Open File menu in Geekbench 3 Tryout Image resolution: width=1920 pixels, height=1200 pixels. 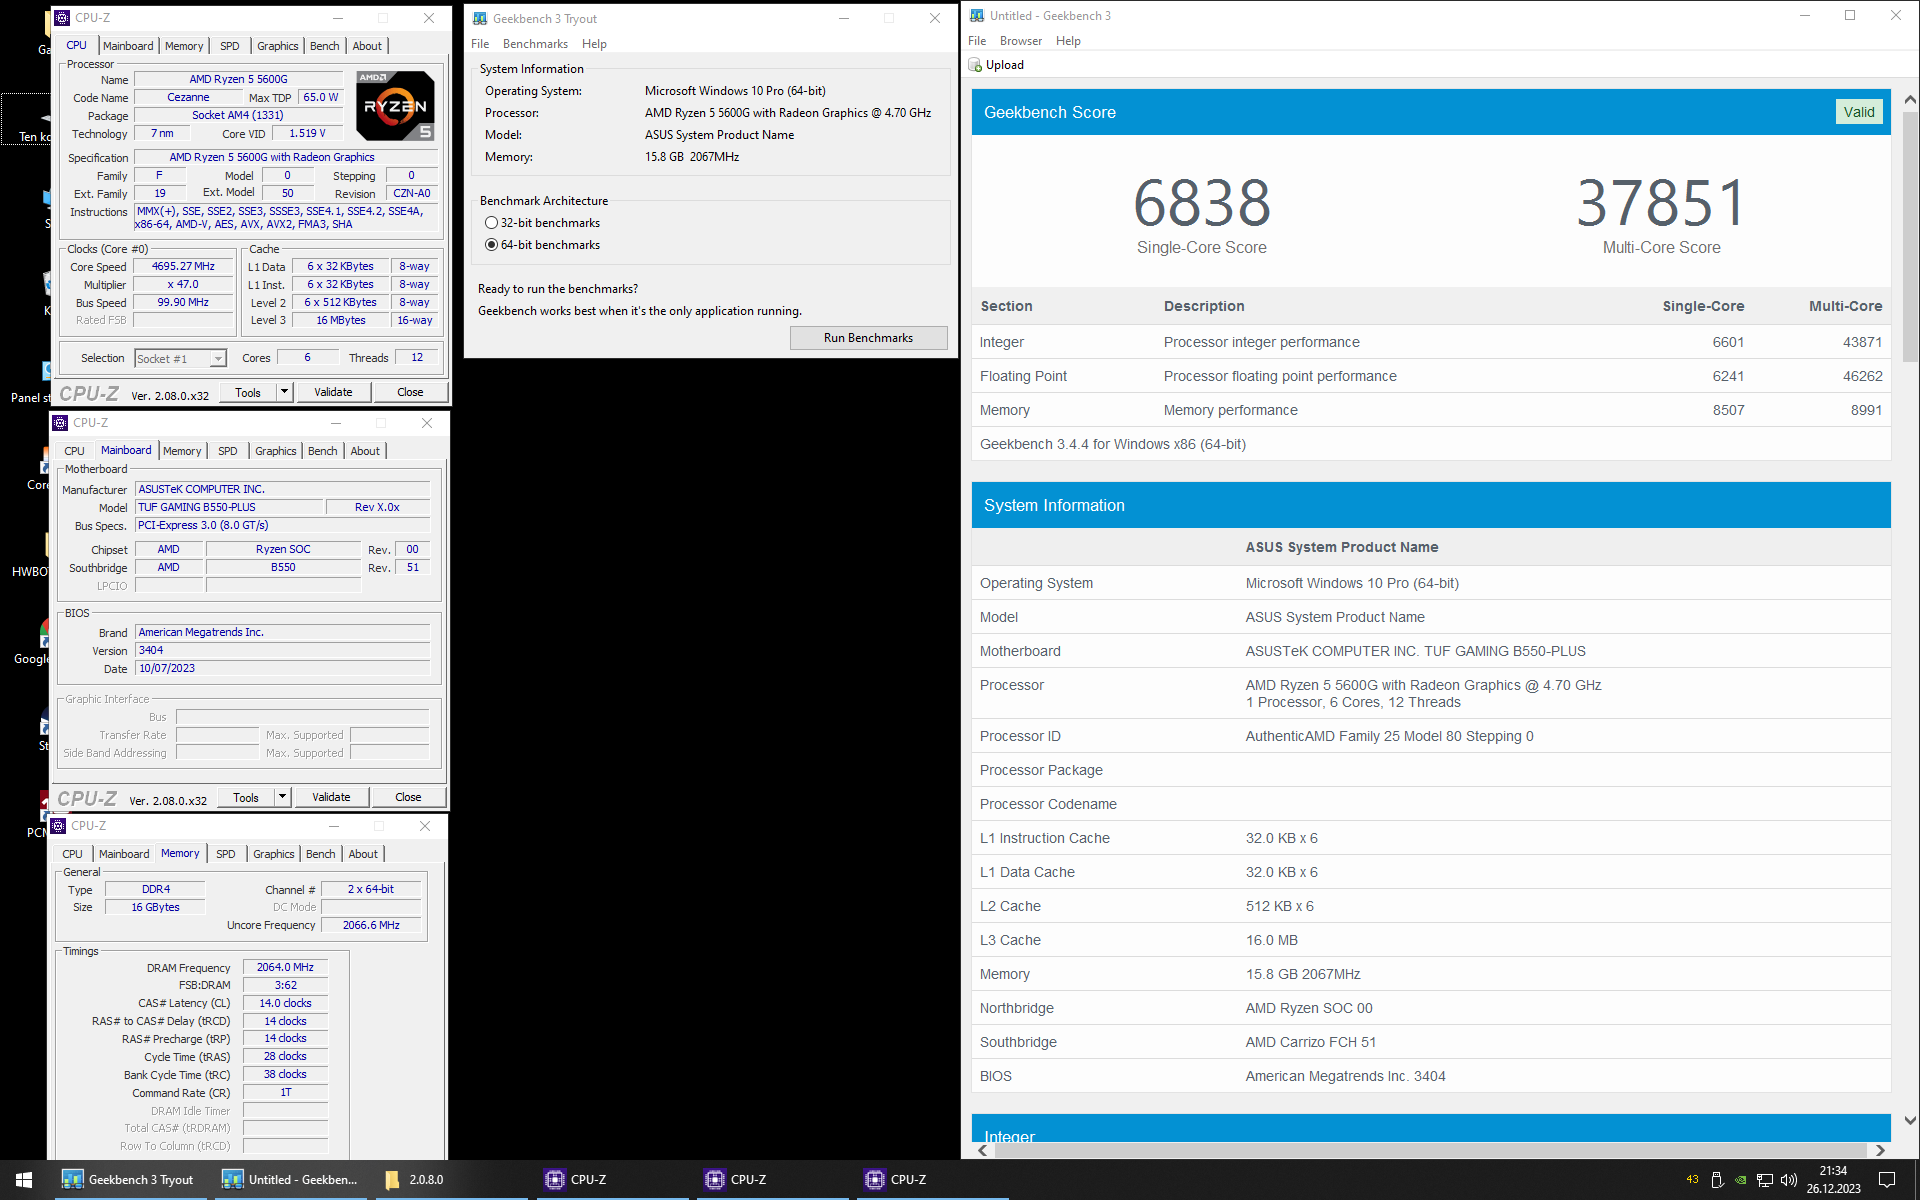point(480,44)
